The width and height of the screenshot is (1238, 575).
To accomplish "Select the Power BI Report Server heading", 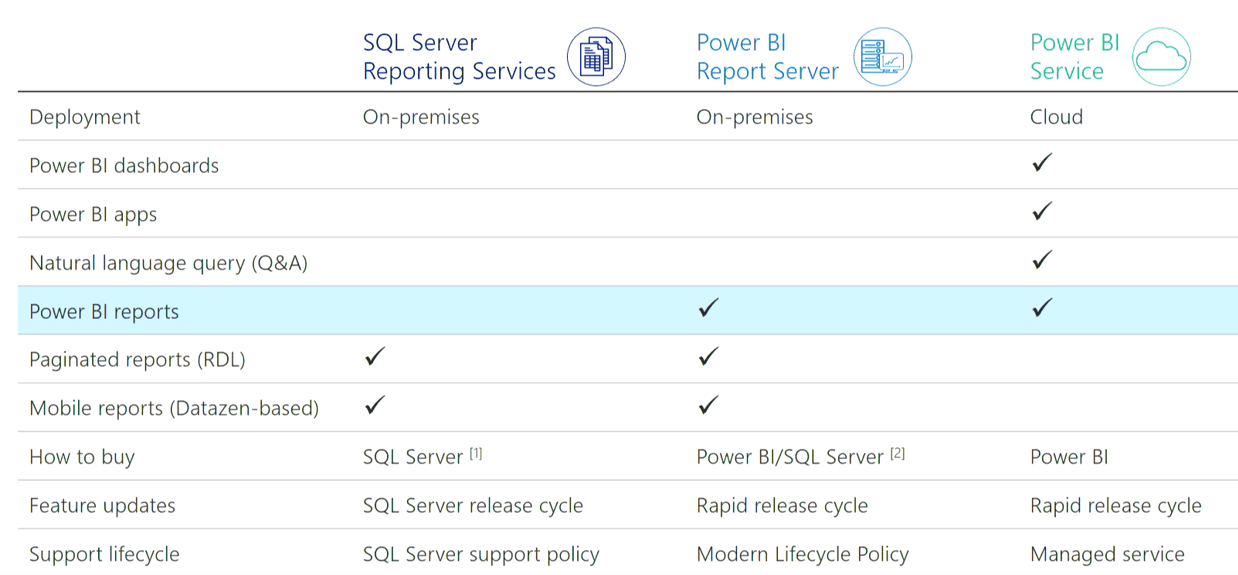I will click(x=767, y=57).
